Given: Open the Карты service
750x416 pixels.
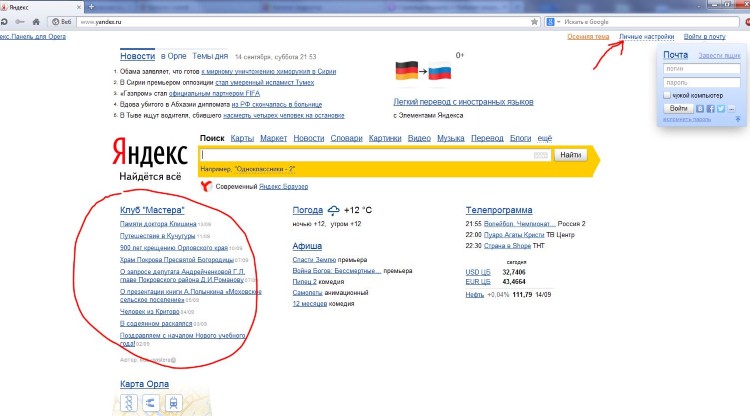Looking at the screenshot, I should pyautogui.click(x=242, y=138).
